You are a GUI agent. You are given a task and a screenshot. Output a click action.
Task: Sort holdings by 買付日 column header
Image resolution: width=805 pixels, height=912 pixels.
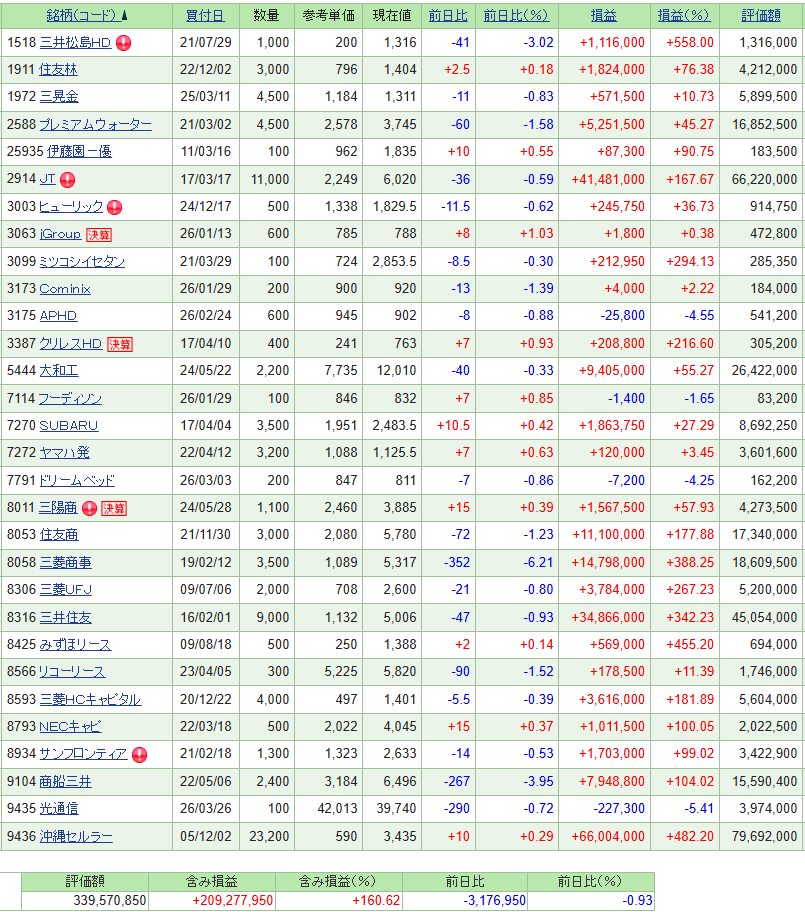[205, 16]
